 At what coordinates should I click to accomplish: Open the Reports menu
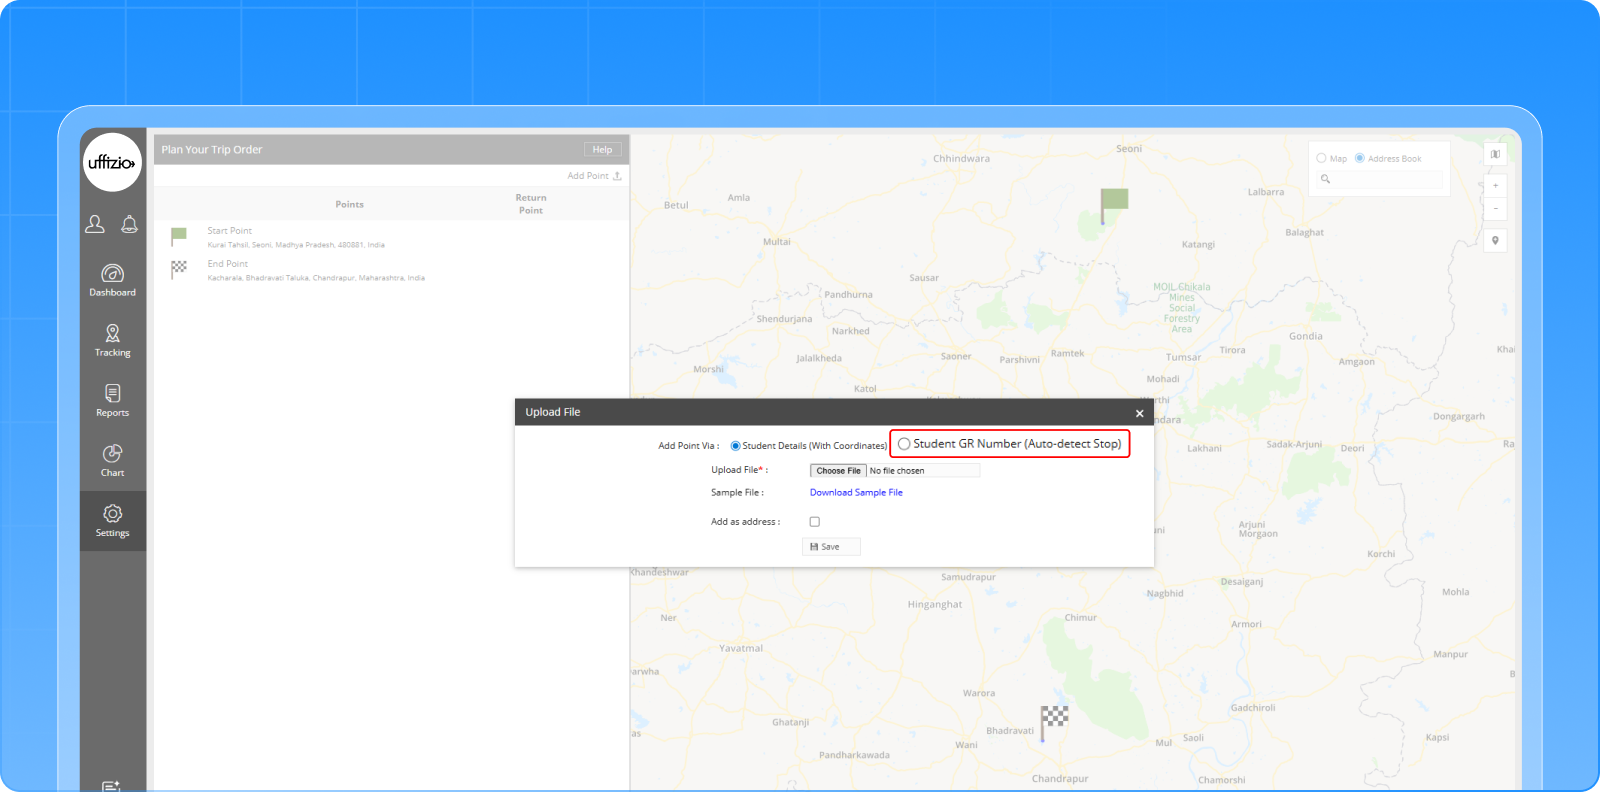[x=112, y=400]
